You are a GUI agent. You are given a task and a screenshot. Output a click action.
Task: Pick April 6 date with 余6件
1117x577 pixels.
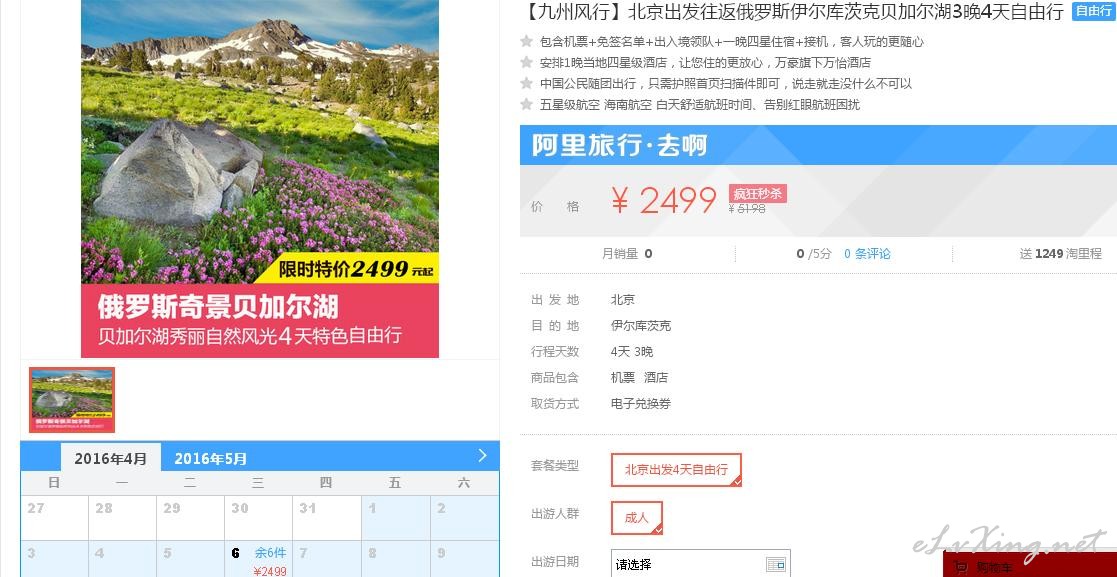[258, 559]
